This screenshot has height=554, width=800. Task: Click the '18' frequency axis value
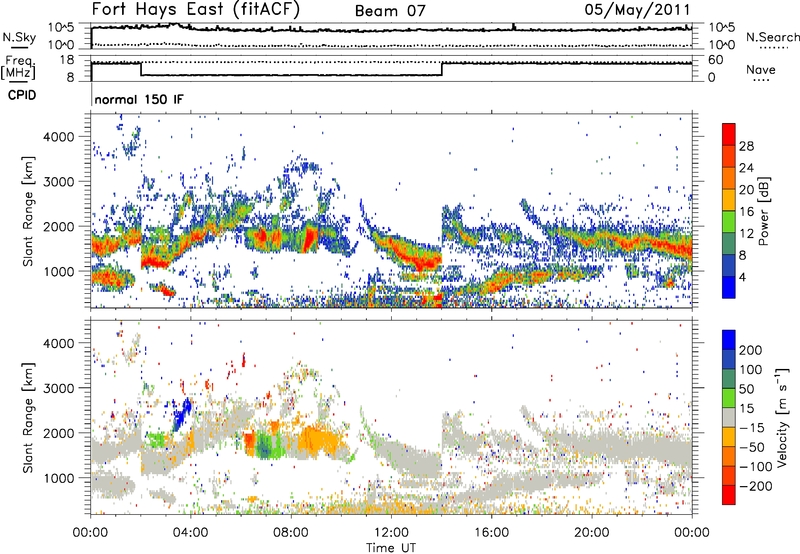pos(67,60)
